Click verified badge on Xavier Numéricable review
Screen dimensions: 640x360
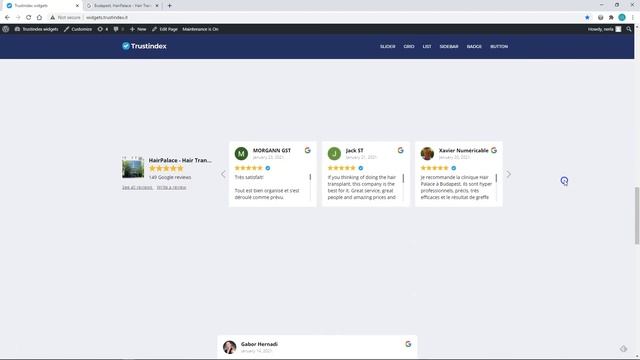454,168
